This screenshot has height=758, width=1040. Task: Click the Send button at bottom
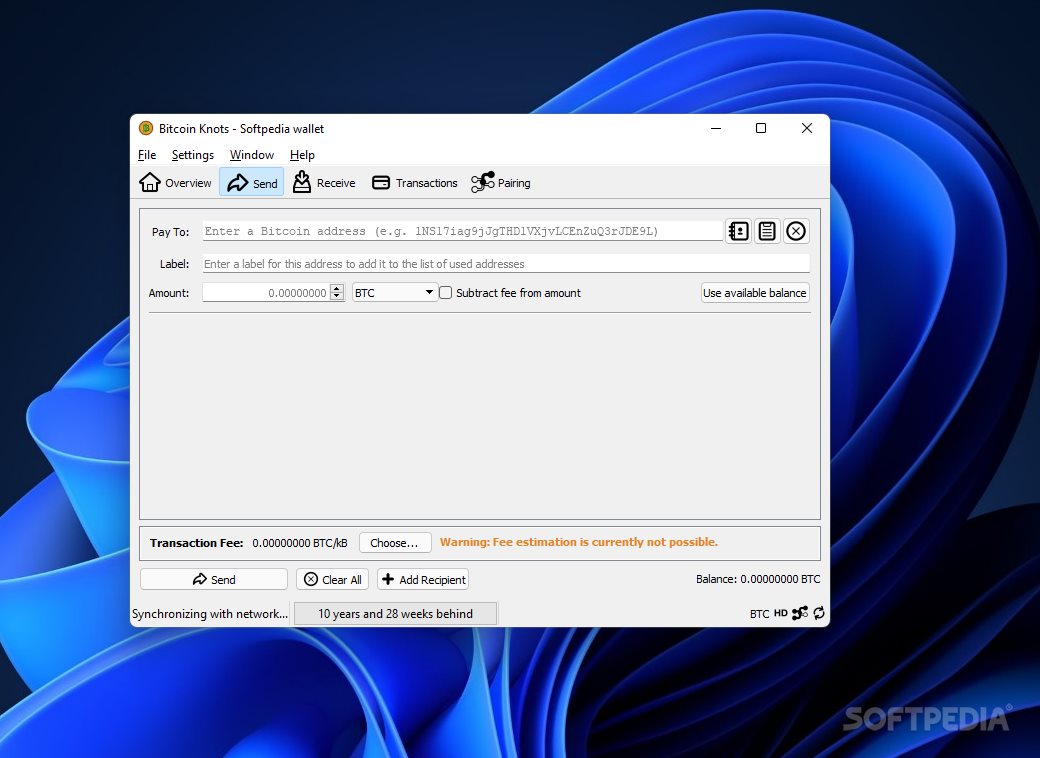point(214,579)
